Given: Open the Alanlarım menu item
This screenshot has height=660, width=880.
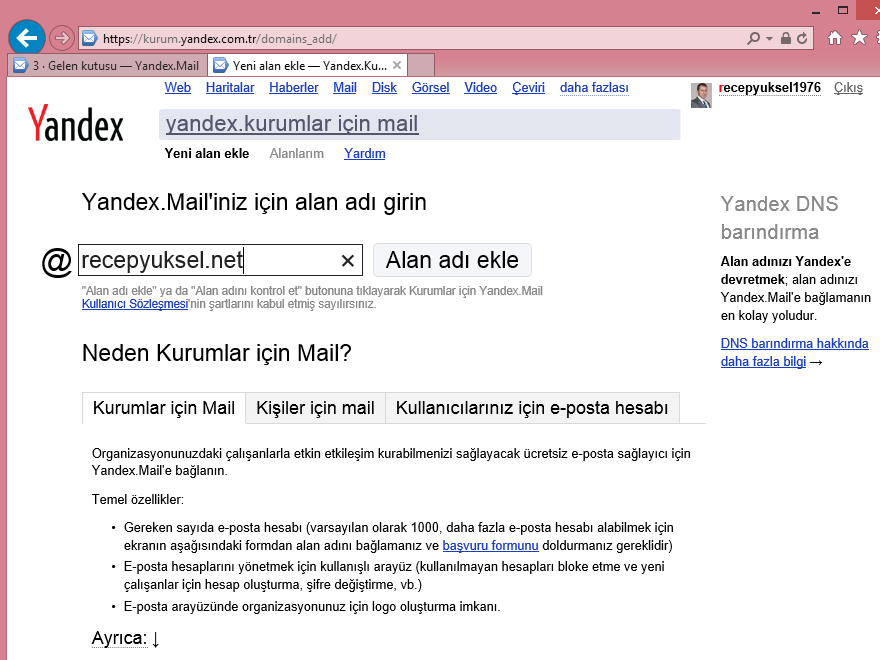Looking at the screenshot, I should click(x=296, y=153).
